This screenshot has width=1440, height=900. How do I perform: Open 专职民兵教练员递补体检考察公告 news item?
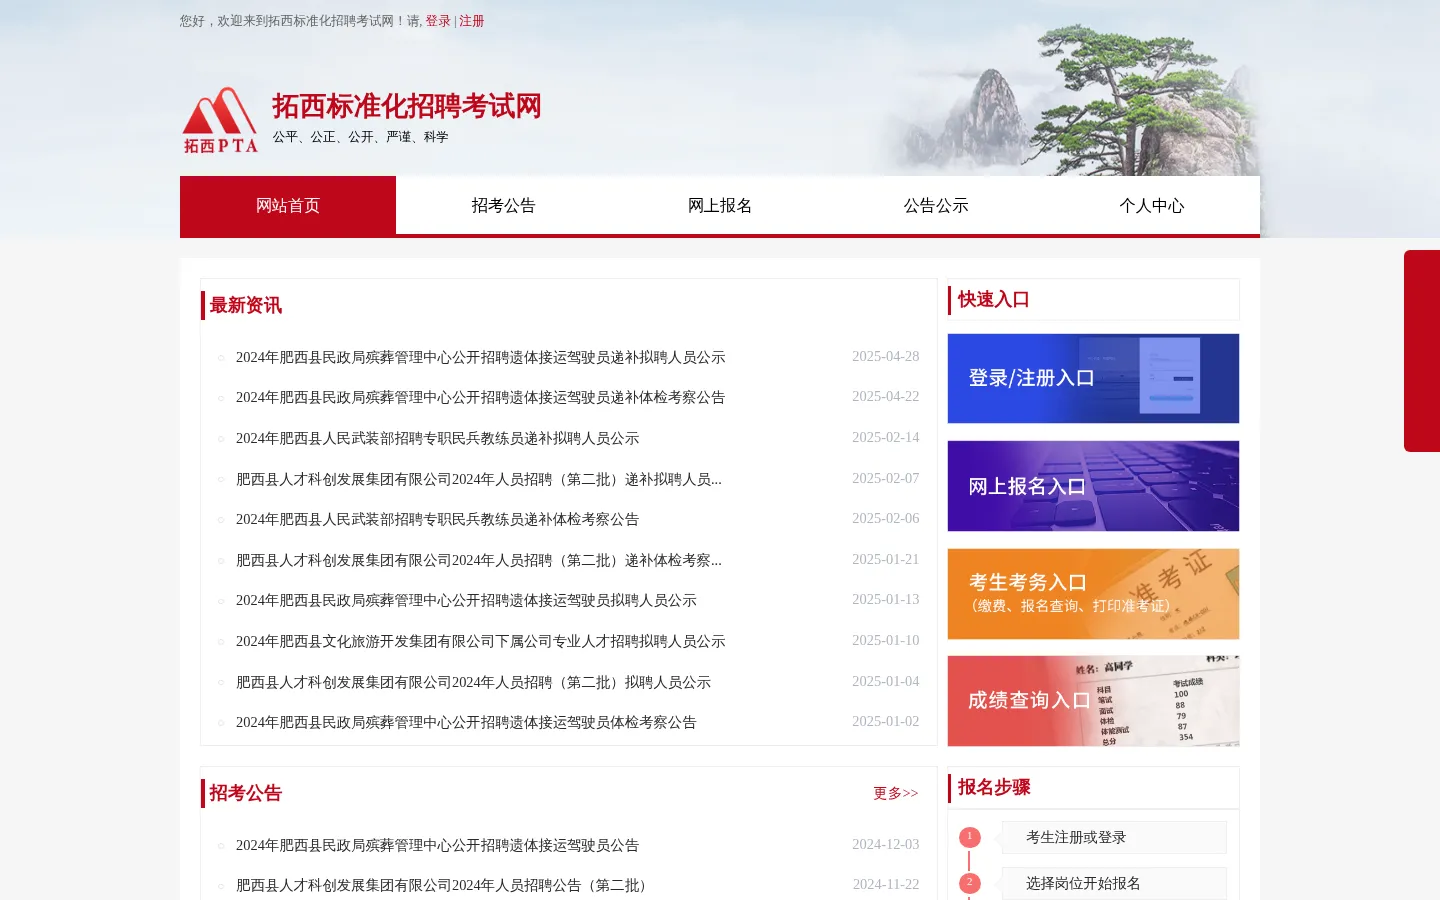pyautogui.click(x=437, y=519)
